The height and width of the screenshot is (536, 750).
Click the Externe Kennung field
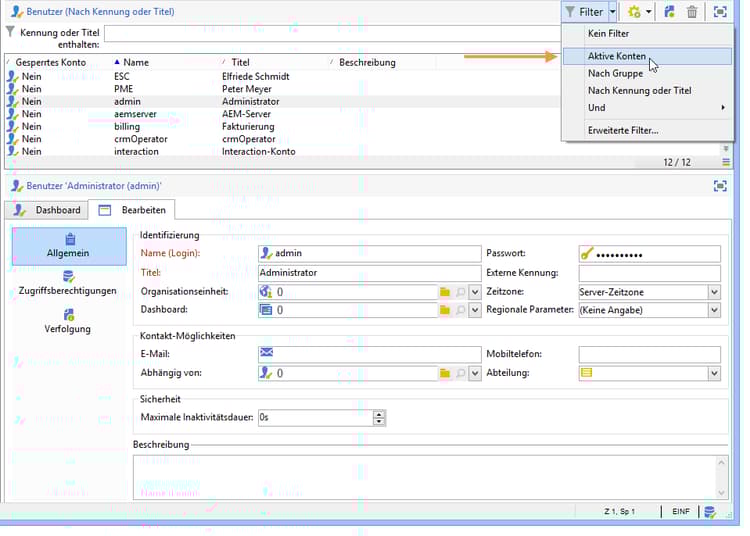(x=649, y=273)
